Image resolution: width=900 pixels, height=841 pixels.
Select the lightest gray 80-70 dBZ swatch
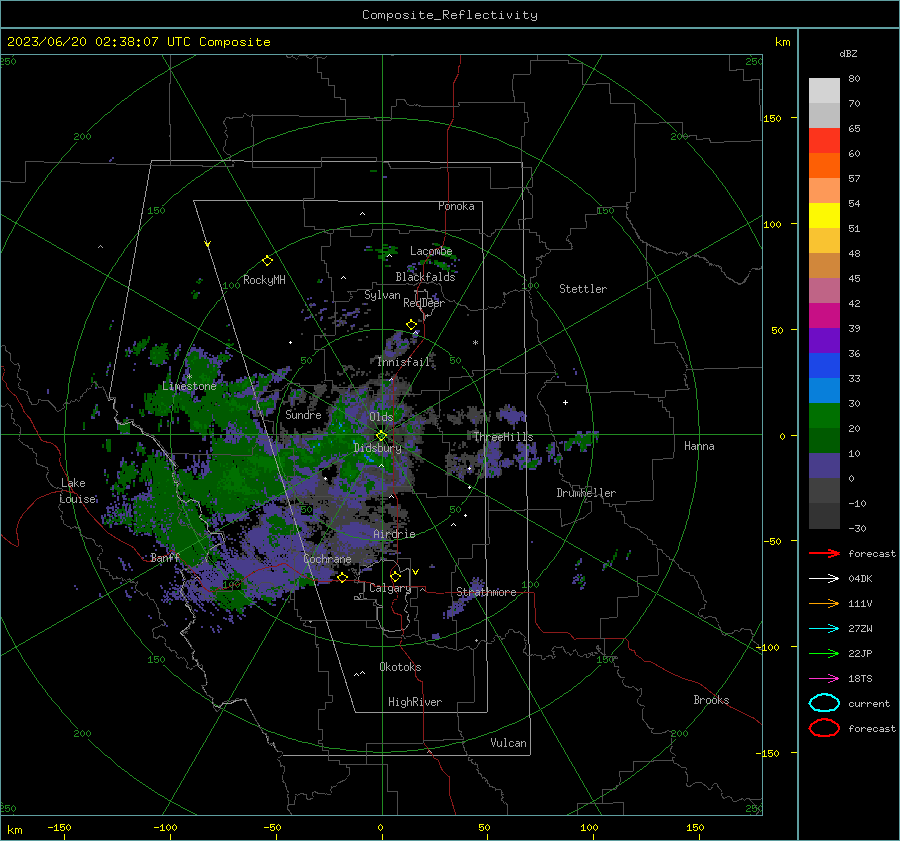(x=824, y=91)
